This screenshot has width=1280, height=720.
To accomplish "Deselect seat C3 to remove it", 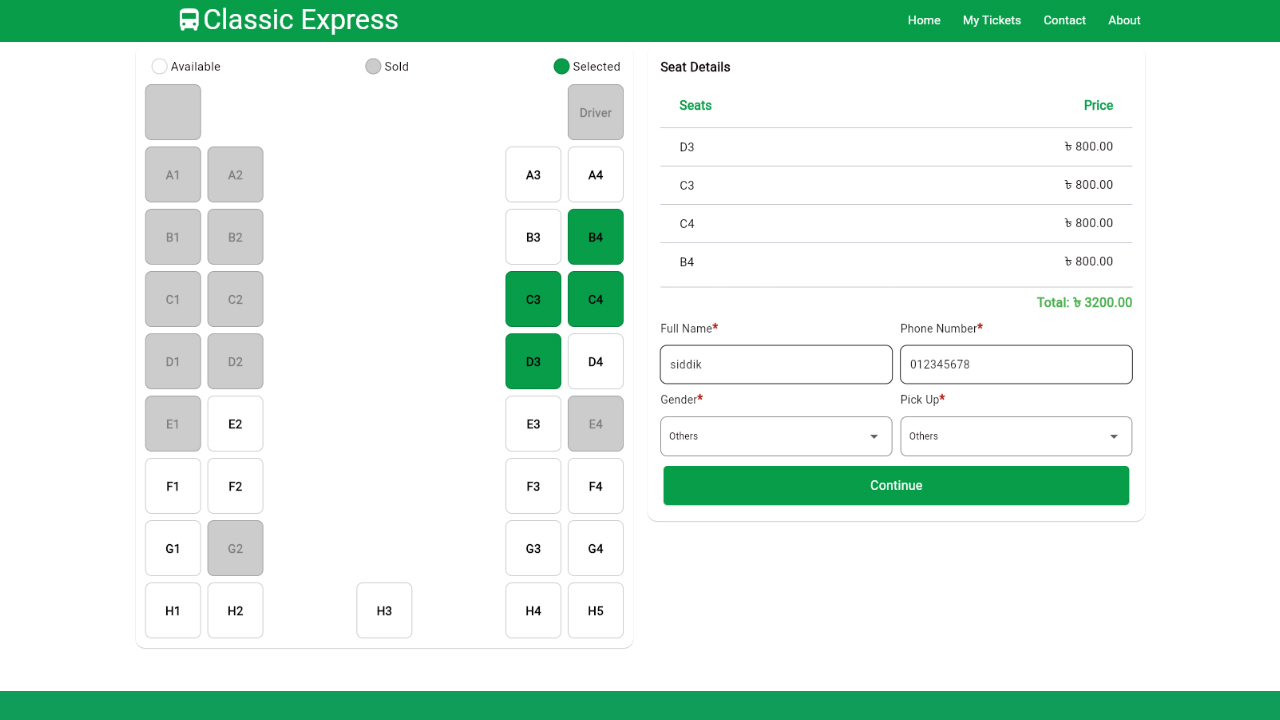I will click(x=533, y=299).
